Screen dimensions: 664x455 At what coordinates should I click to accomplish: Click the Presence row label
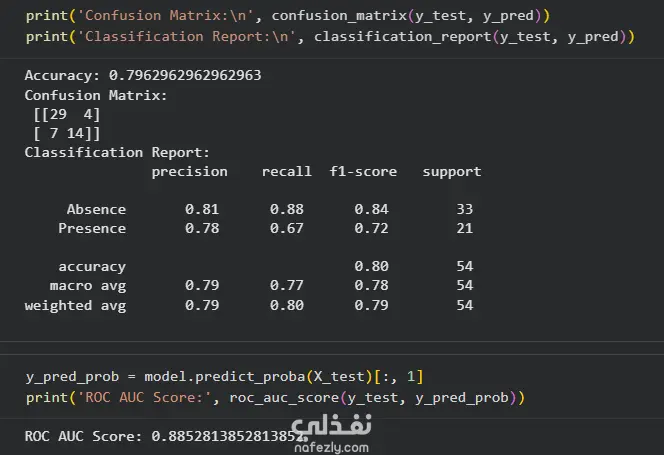(92, 228)
